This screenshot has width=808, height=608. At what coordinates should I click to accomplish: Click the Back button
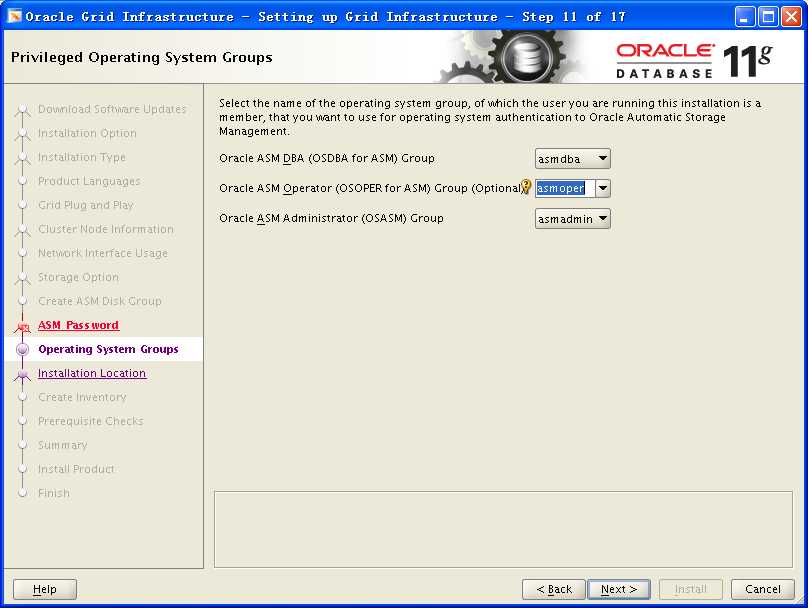[x=554, y=589]
